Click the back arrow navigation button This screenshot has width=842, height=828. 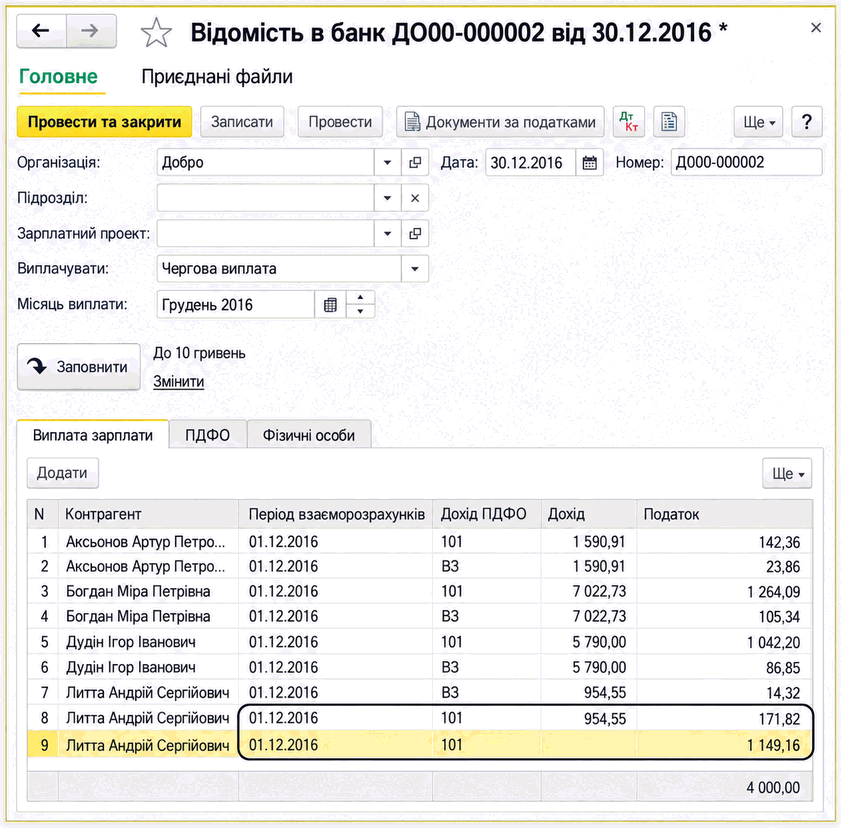click(x=41, y=31)
